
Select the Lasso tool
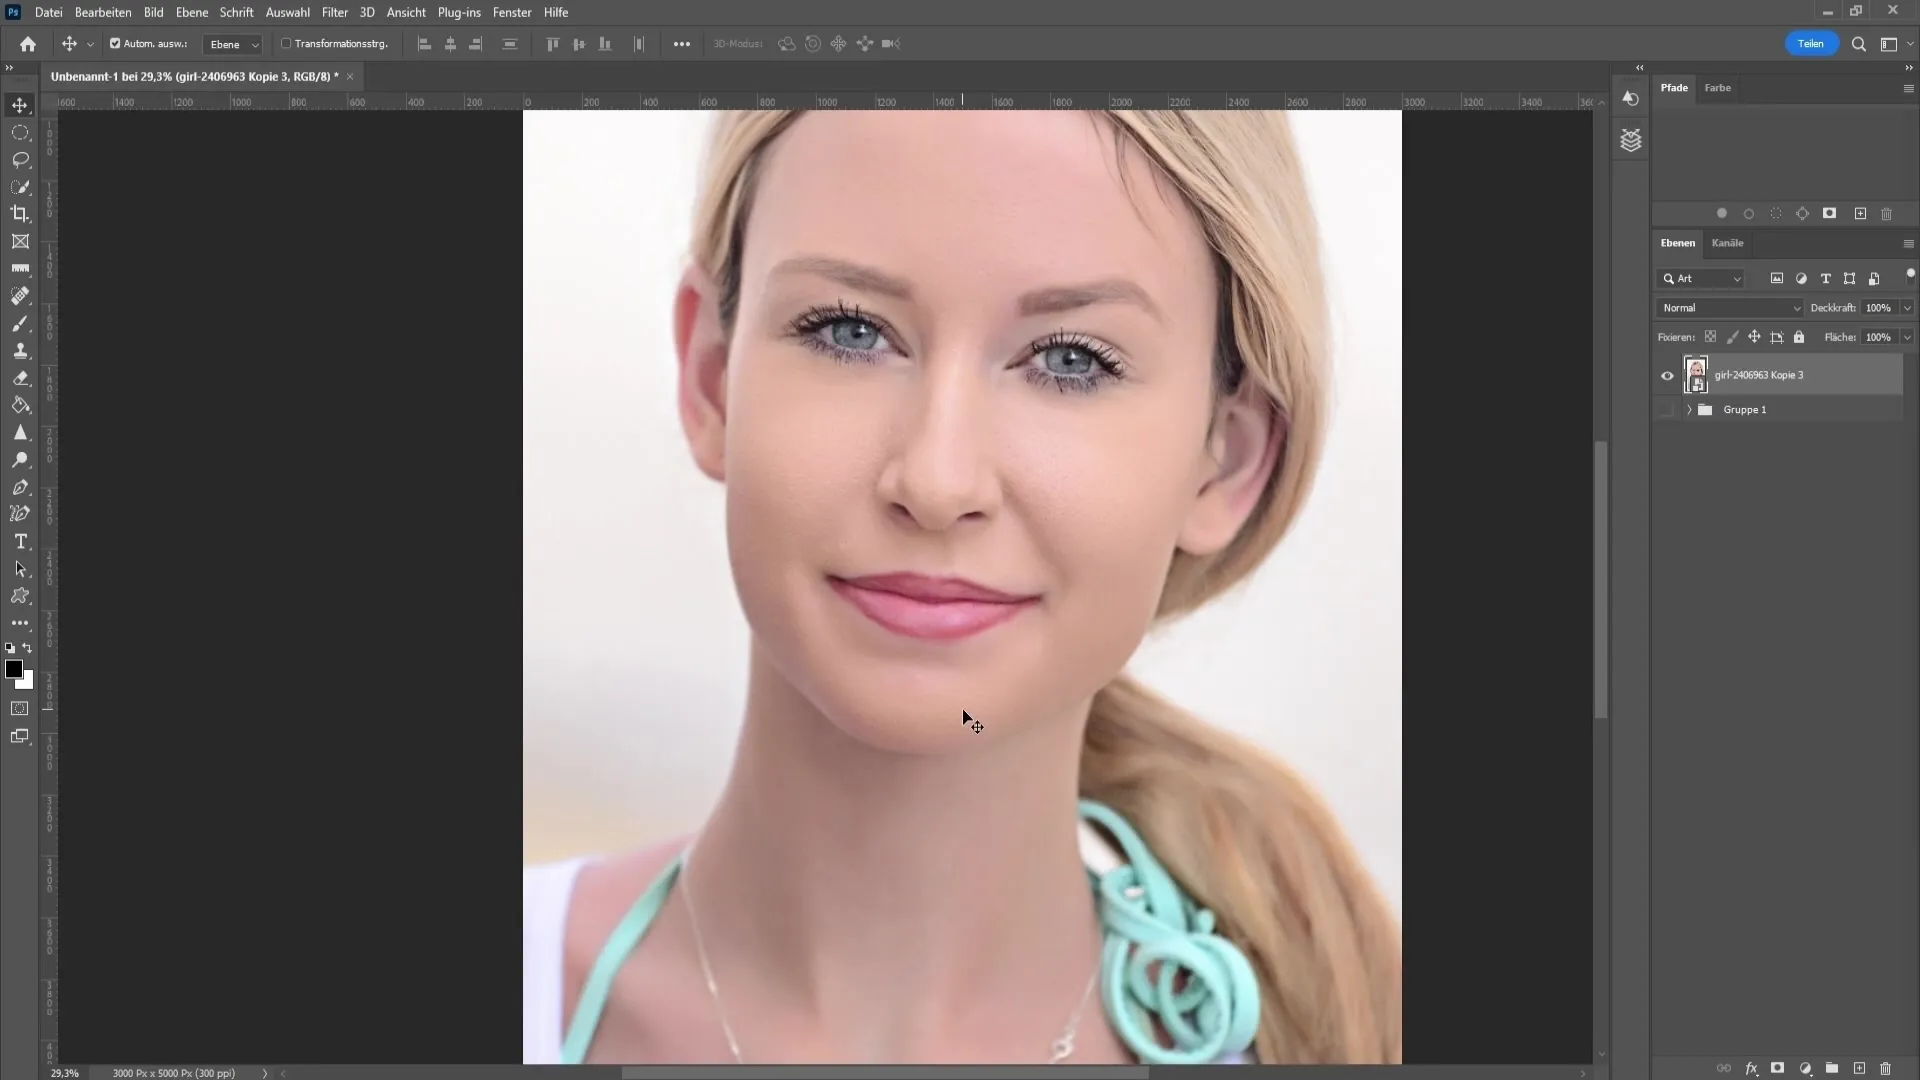(x=20, y=160)
